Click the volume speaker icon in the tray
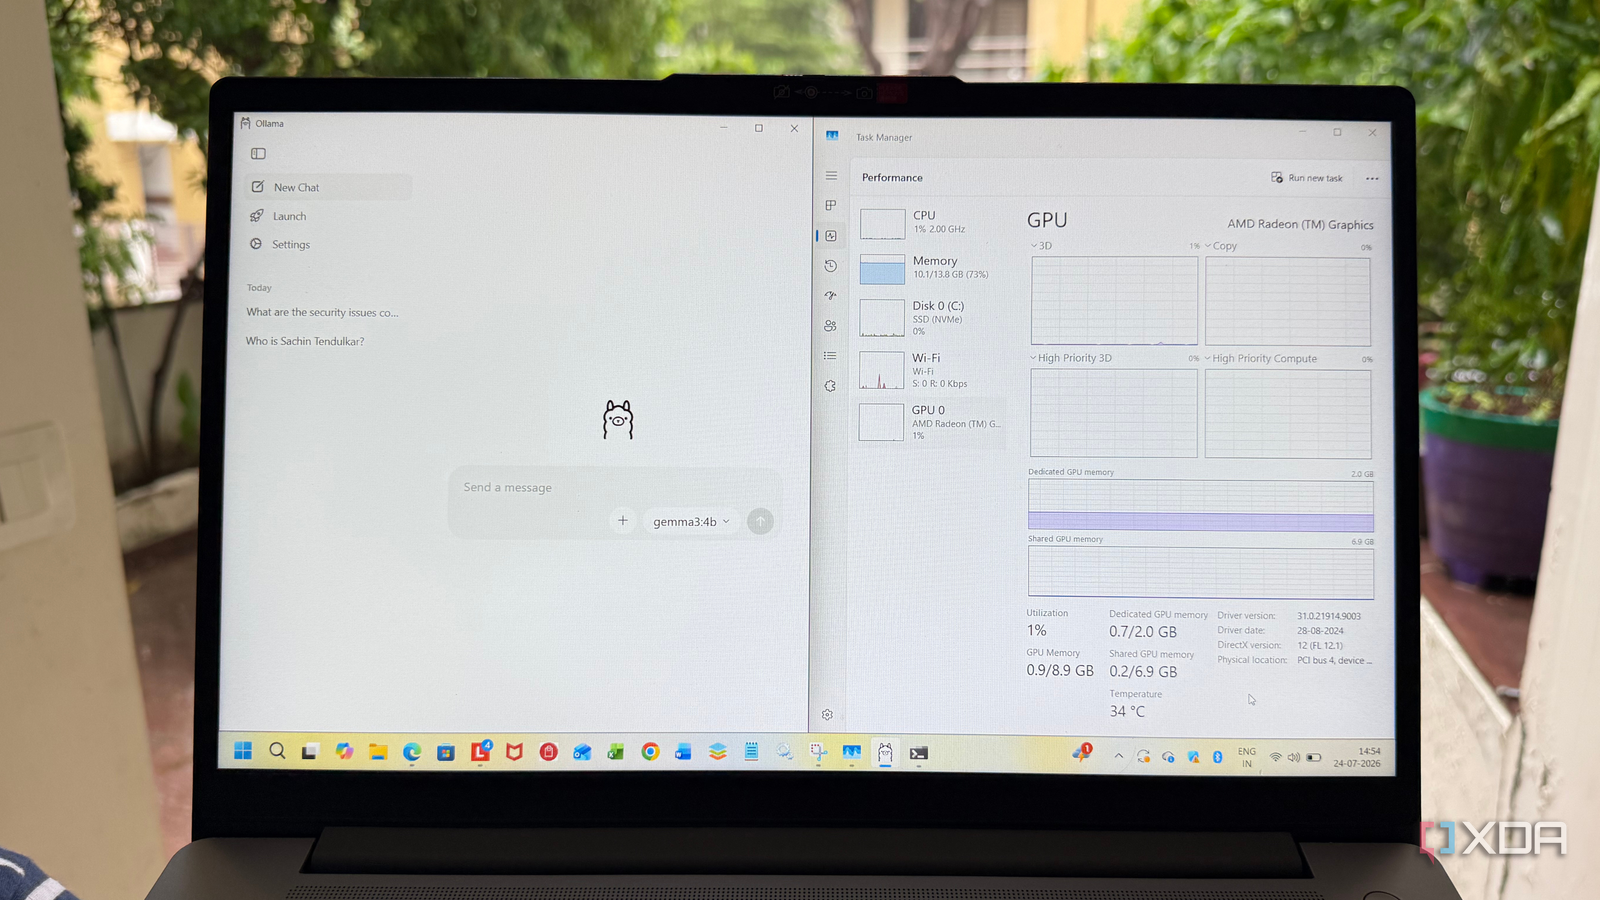 pos(1294,757)
